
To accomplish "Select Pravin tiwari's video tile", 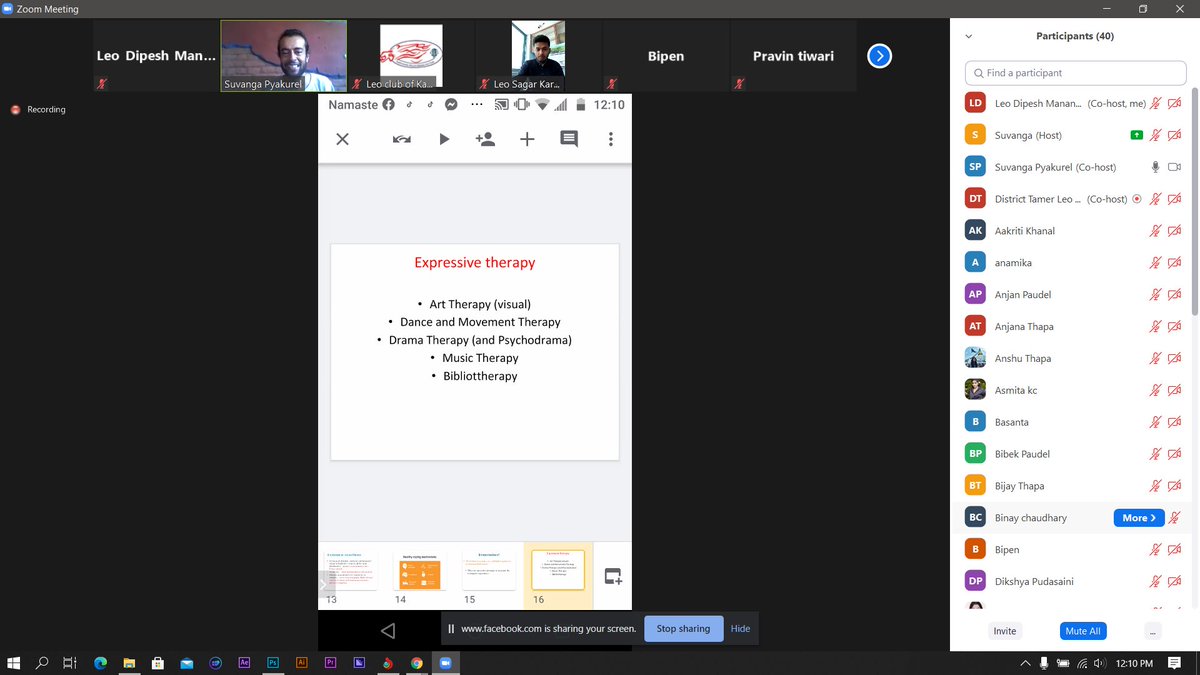I will point(794,56).
